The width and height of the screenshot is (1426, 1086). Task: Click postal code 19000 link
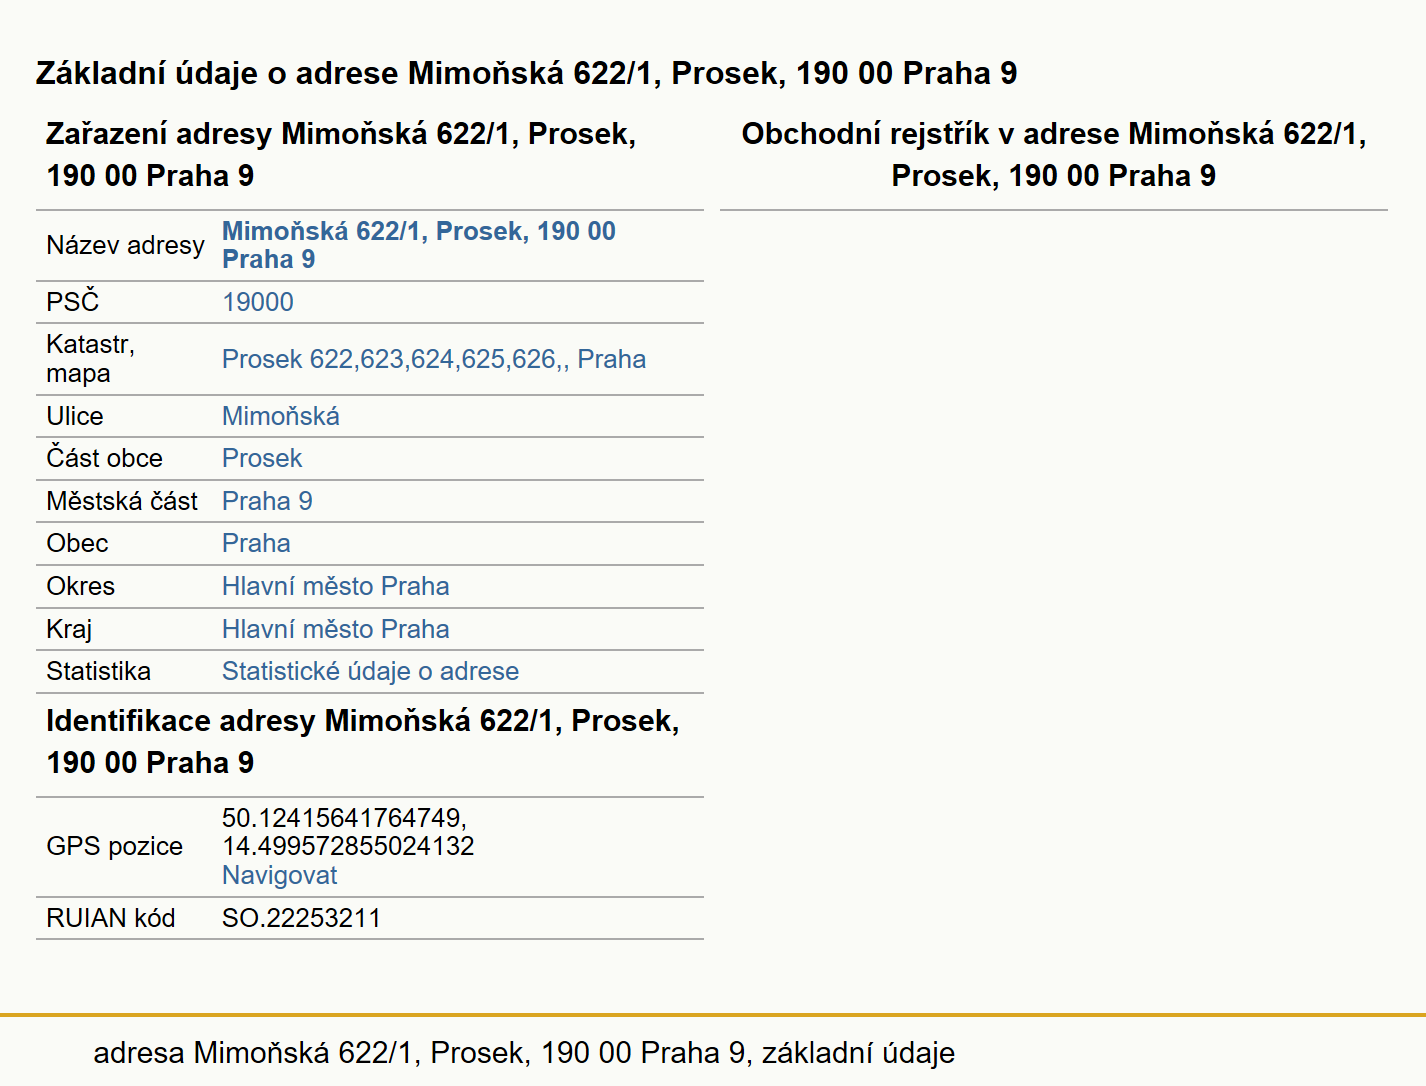[x=258, y=302]
